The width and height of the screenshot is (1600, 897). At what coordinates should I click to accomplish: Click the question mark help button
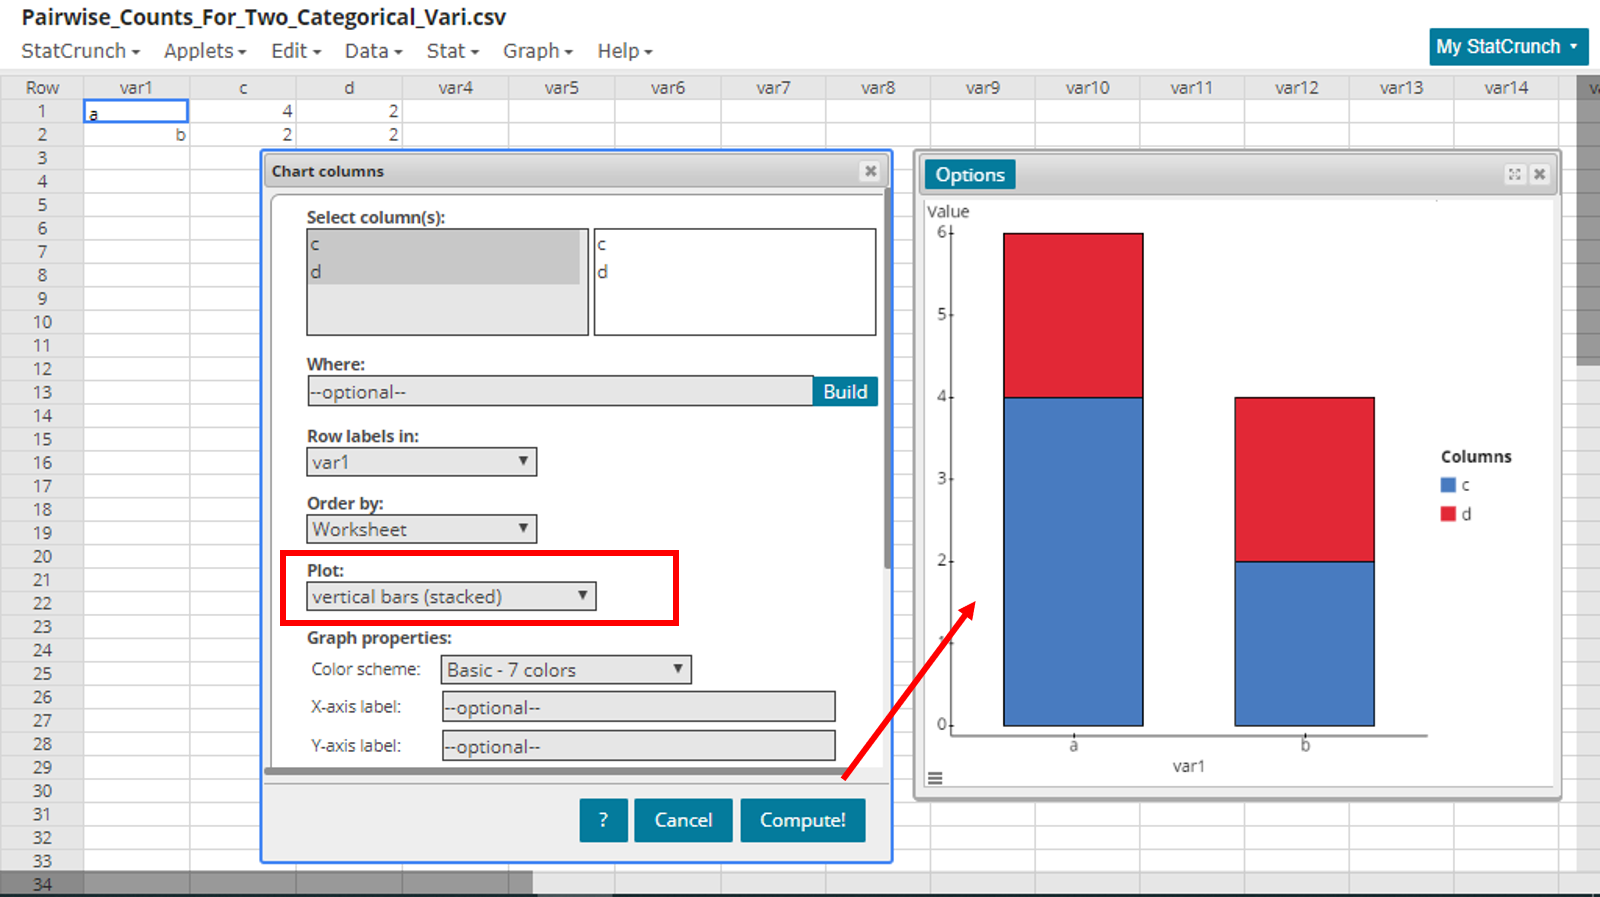click(603, 820)
